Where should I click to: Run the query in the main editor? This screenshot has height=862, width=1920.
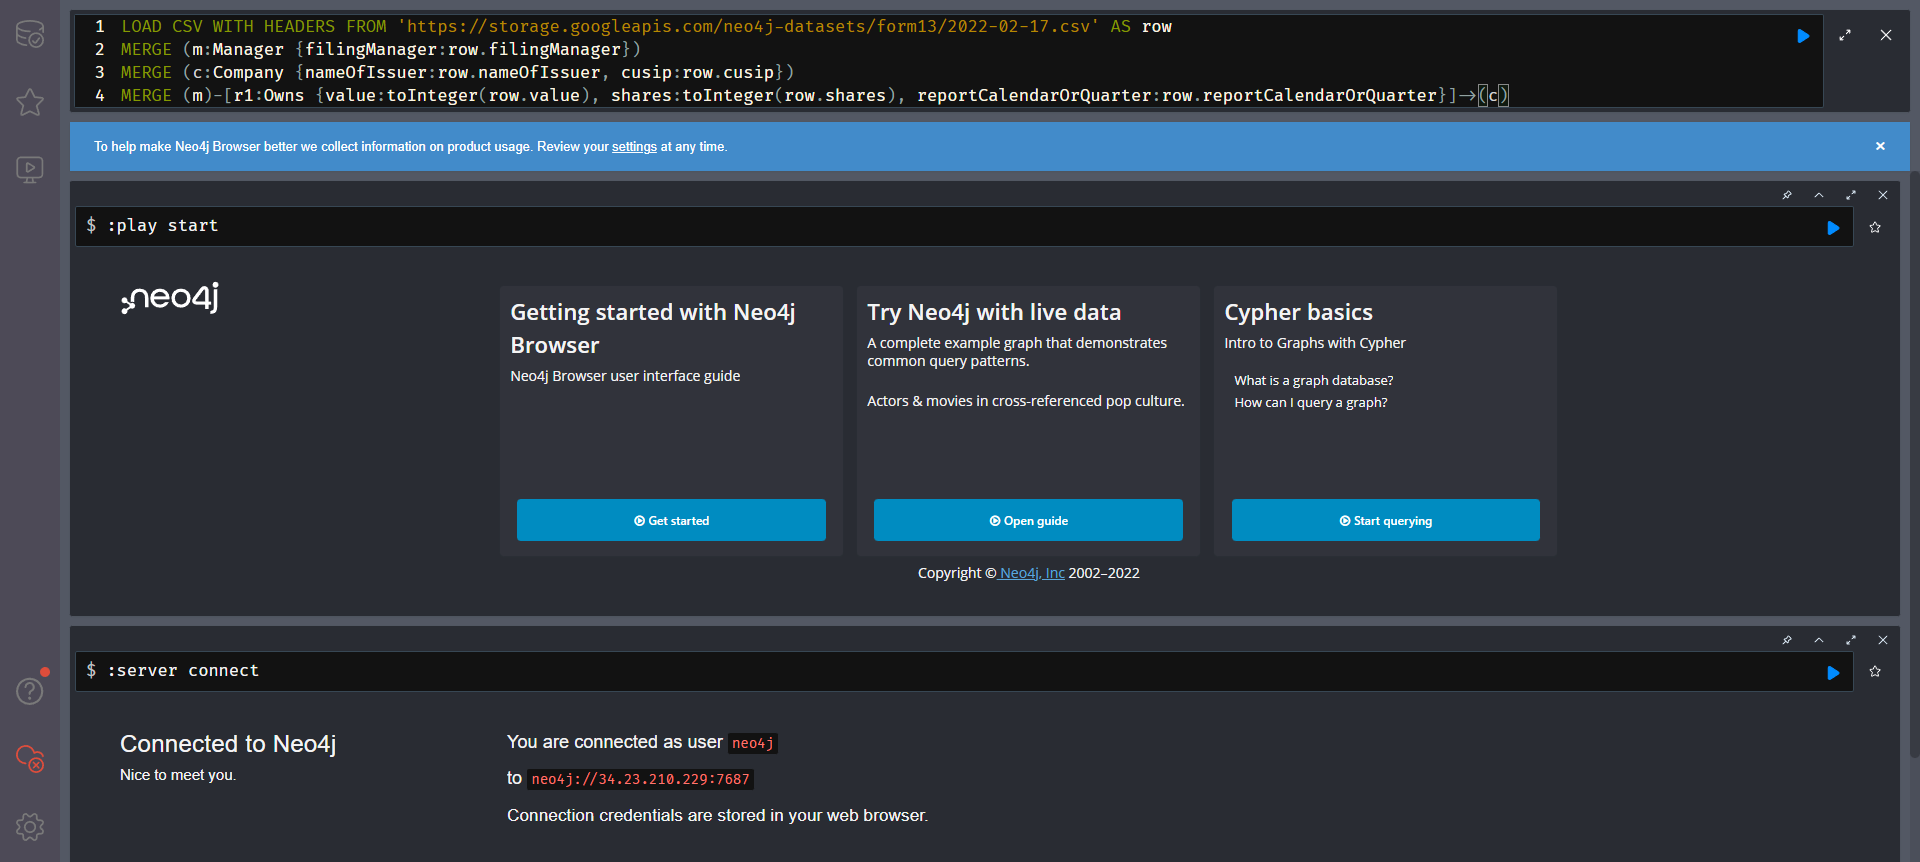coord(1803,36)
